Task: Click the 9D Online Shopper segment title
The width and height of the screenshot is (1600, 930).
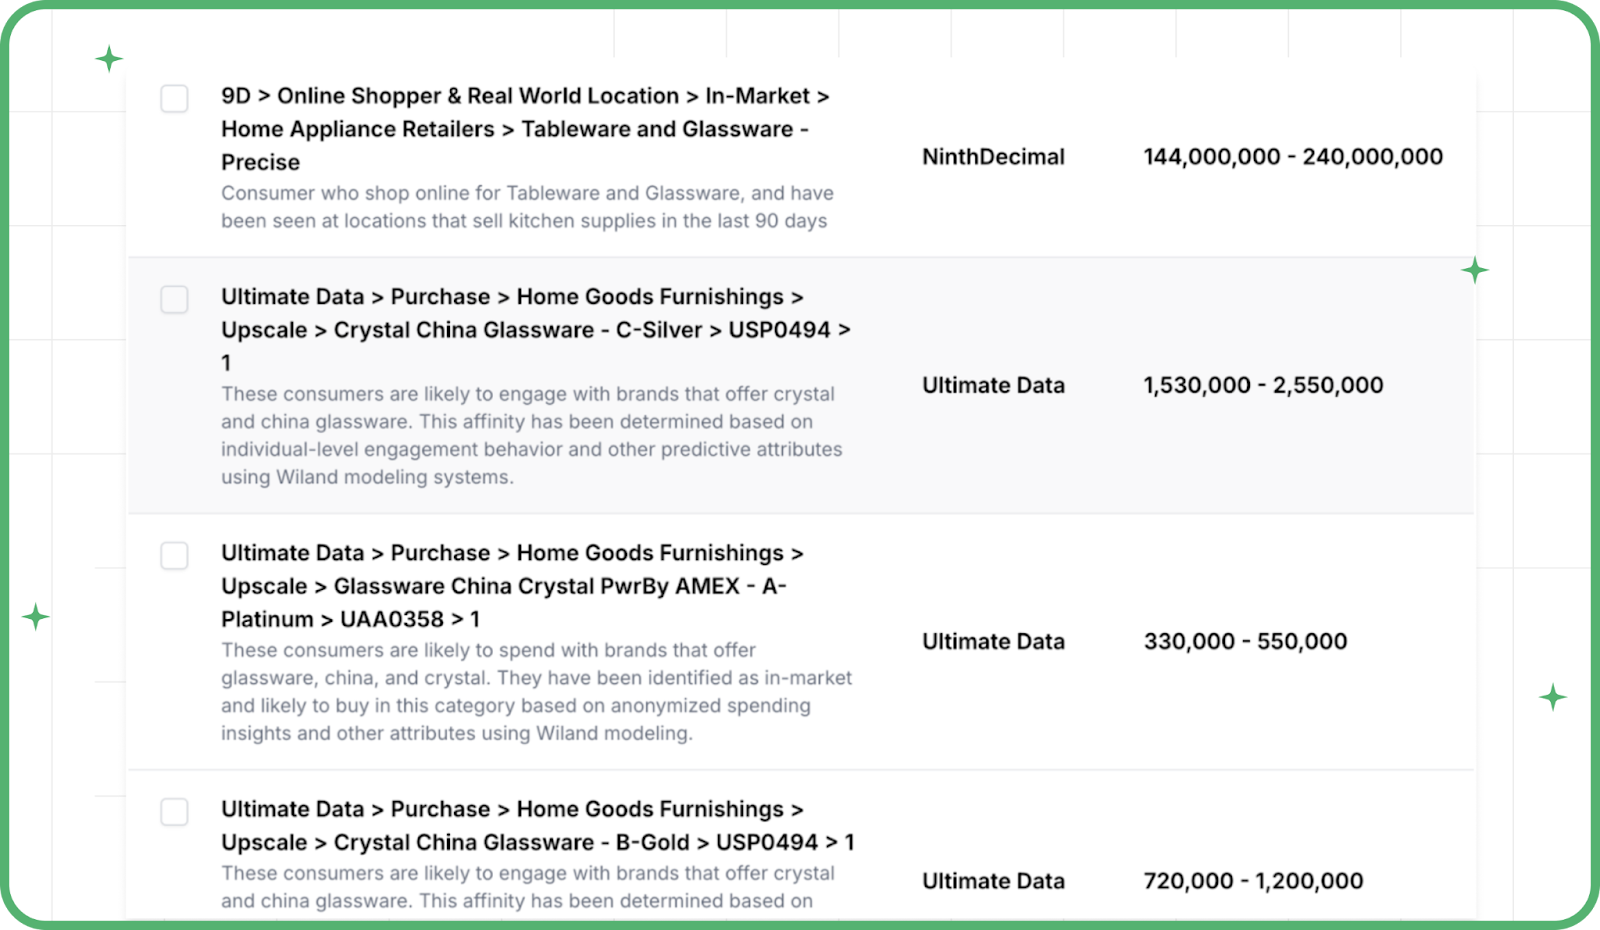Action: coord(525,129)
